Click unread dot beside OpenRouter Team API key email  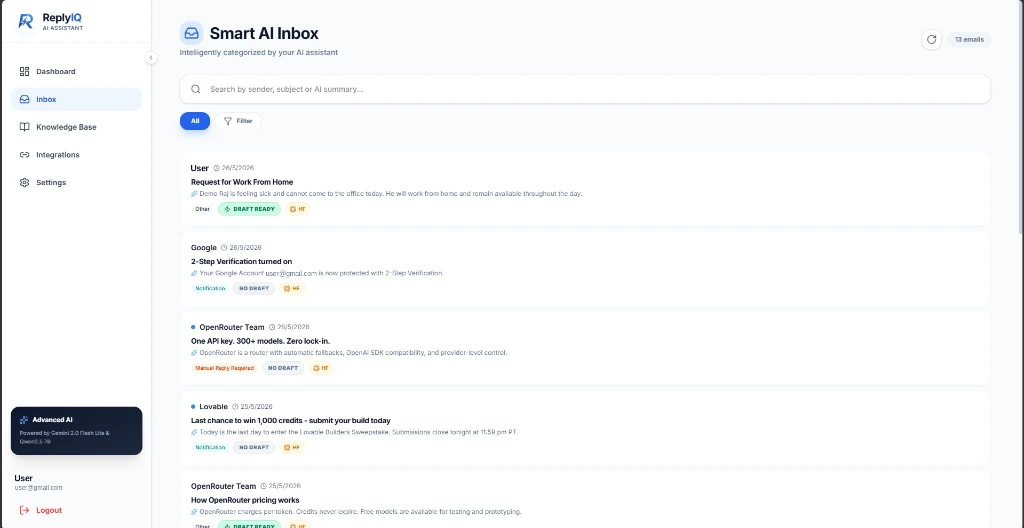pos(193,327)
